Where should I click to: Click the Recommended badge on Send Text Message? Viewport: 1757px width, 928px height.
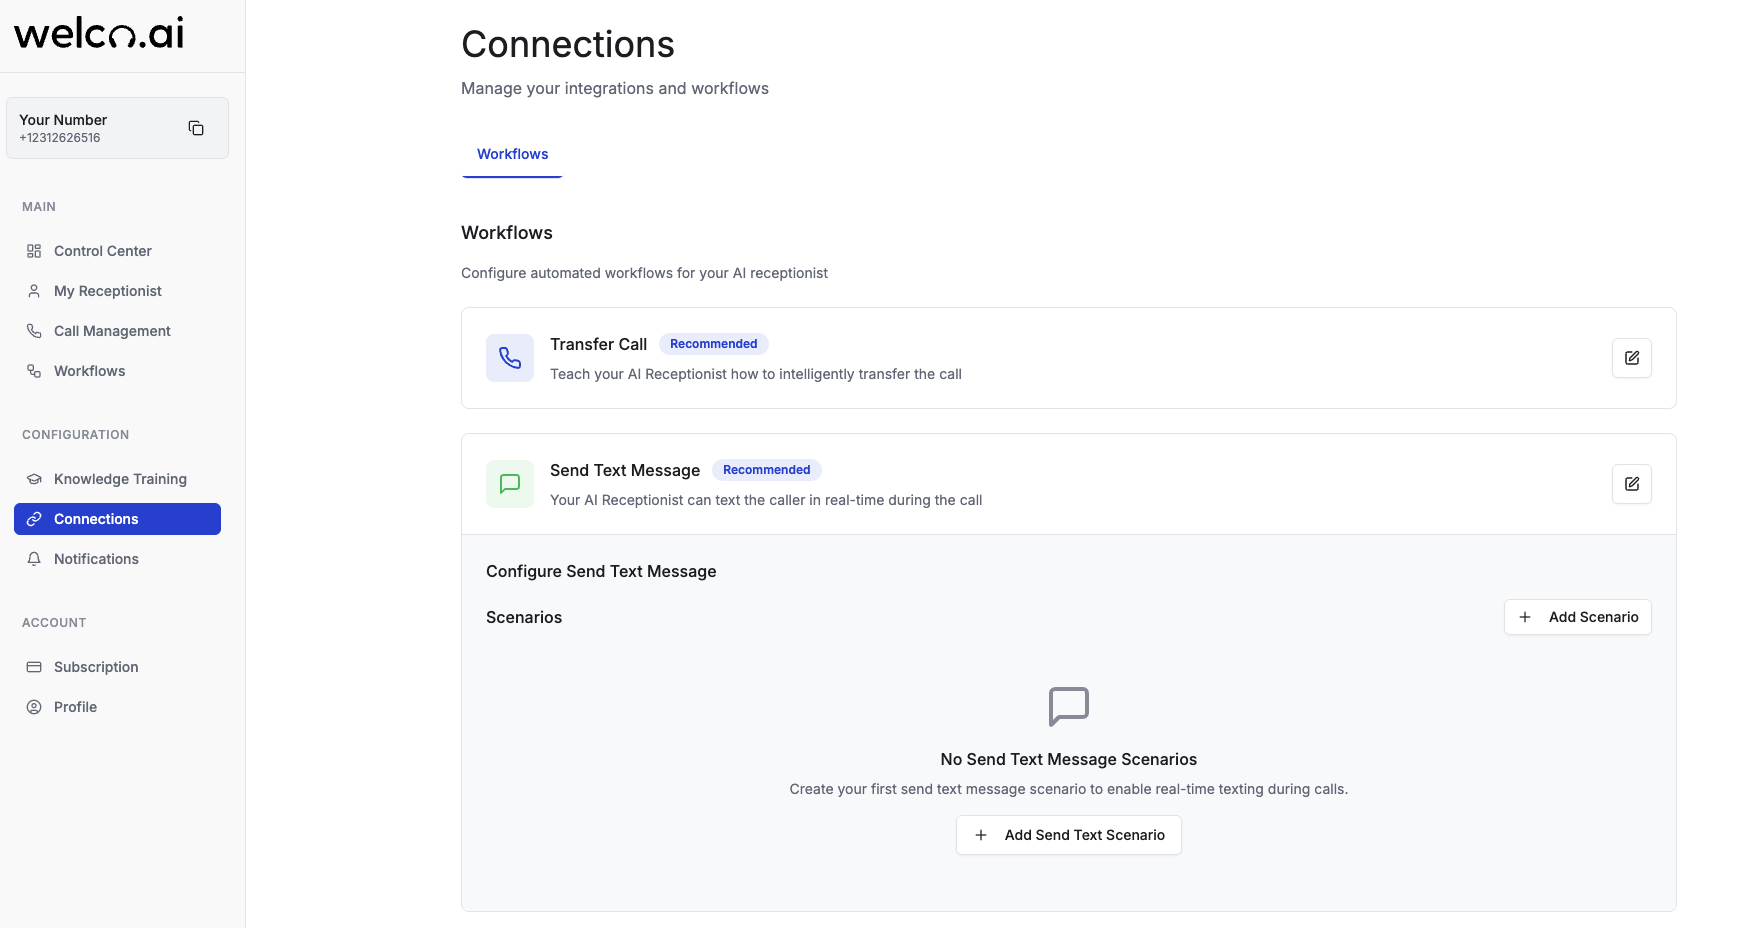tap(767, 470)
